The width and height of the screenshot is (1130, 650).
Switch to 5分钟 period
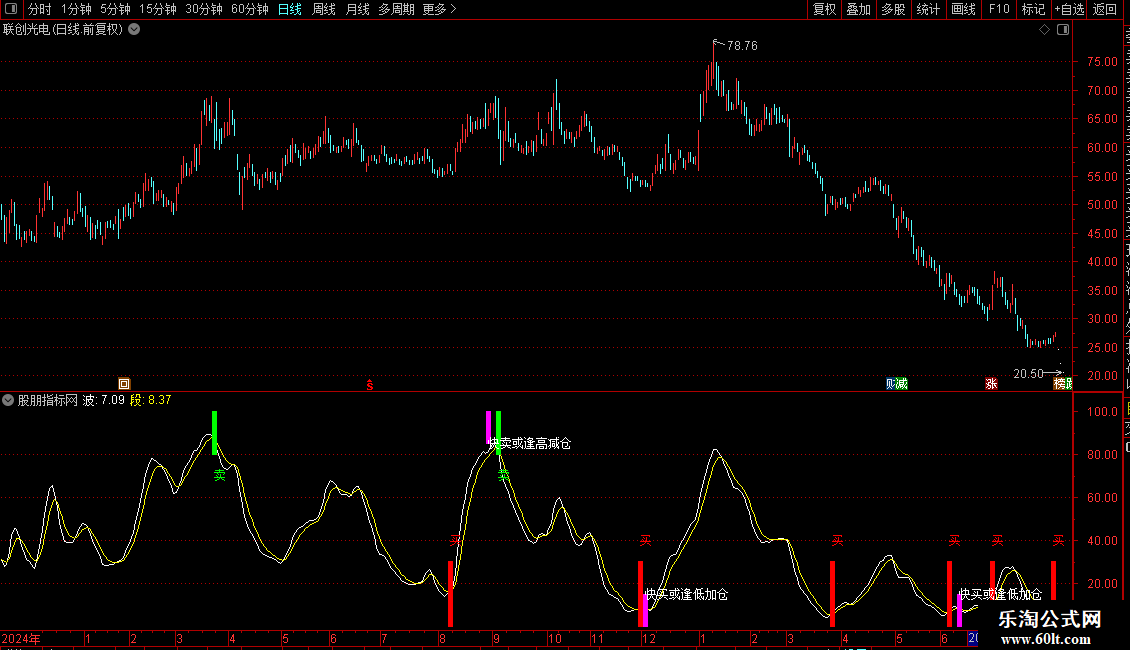pos(115,9)
